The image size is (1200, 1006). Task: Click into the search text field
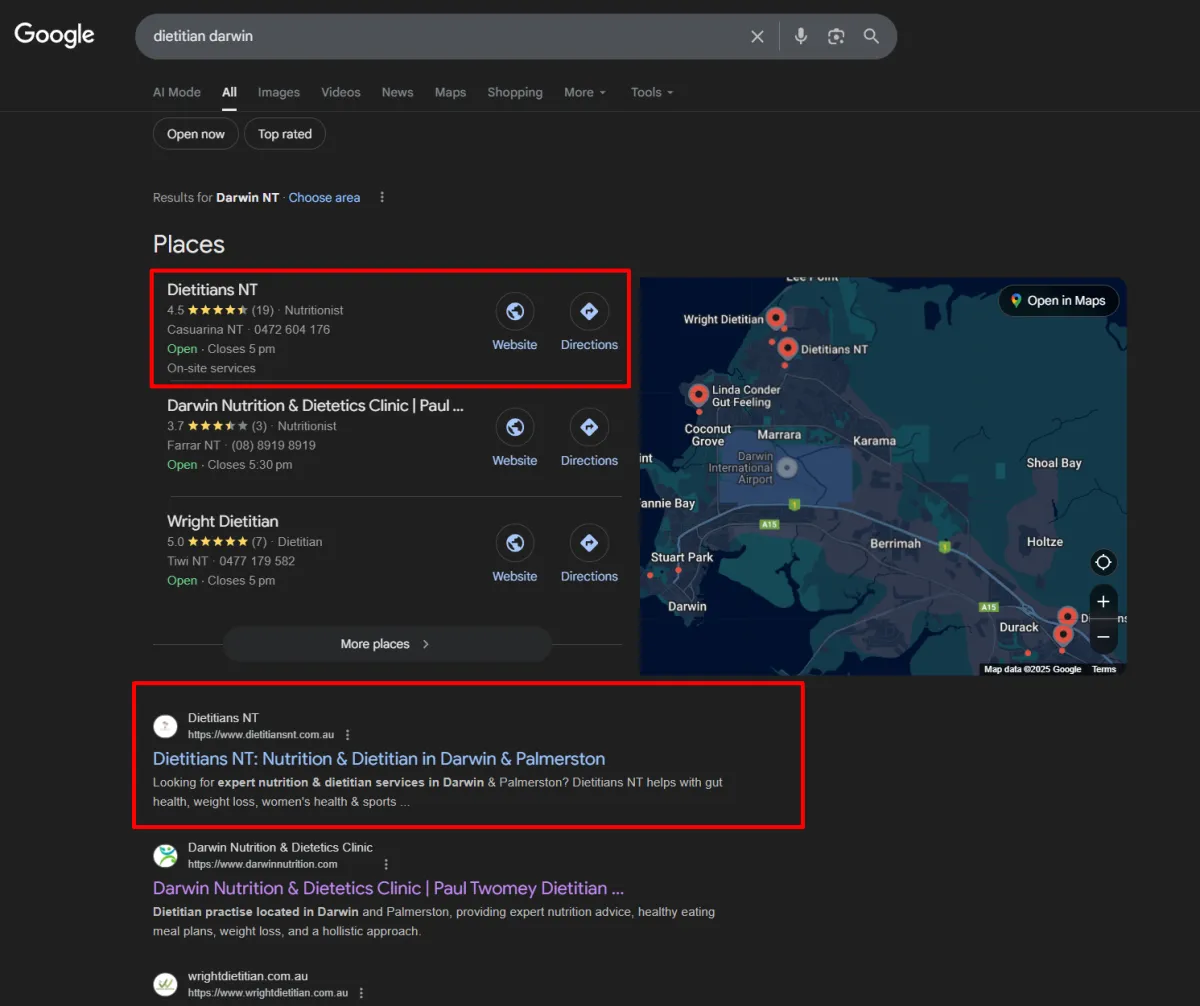coord(440,37)
